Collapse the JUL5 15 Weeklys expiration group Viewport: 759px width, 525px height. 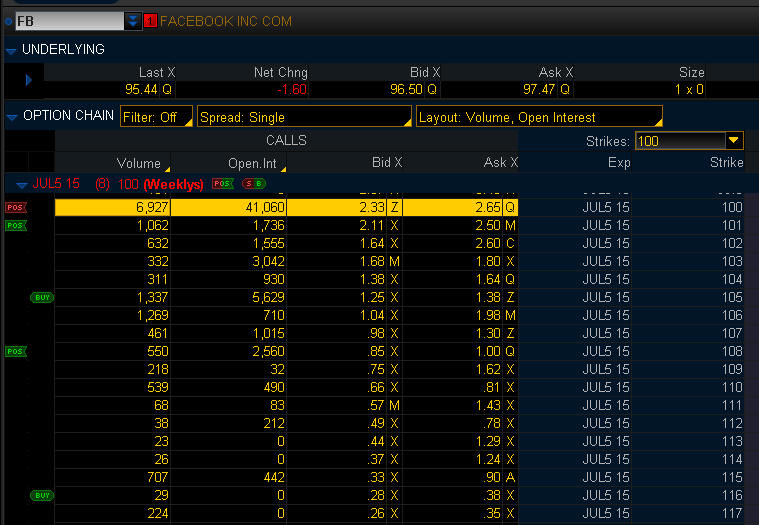coord(22,184)
